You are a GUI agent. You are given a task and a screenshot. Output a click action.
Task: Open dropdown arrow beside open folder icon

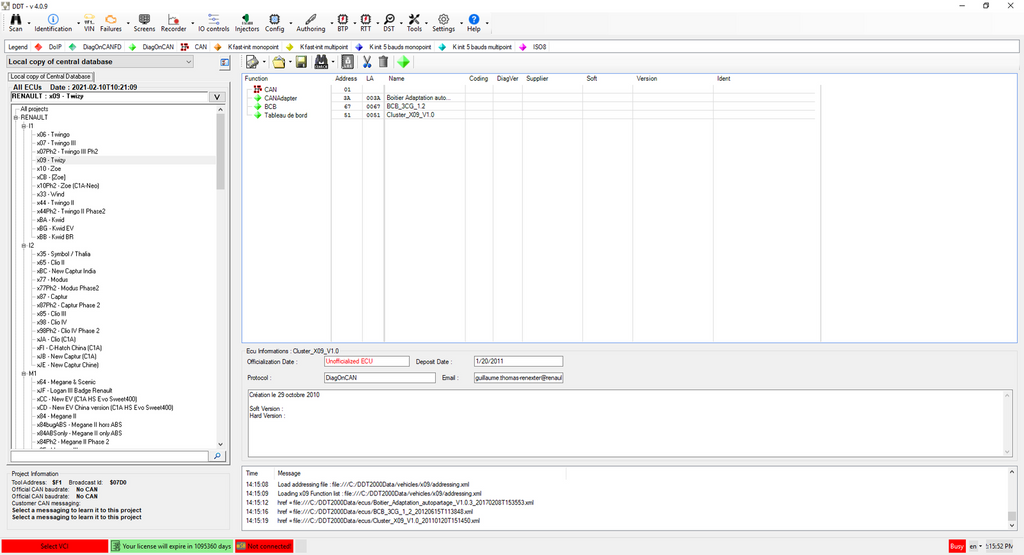290,62
